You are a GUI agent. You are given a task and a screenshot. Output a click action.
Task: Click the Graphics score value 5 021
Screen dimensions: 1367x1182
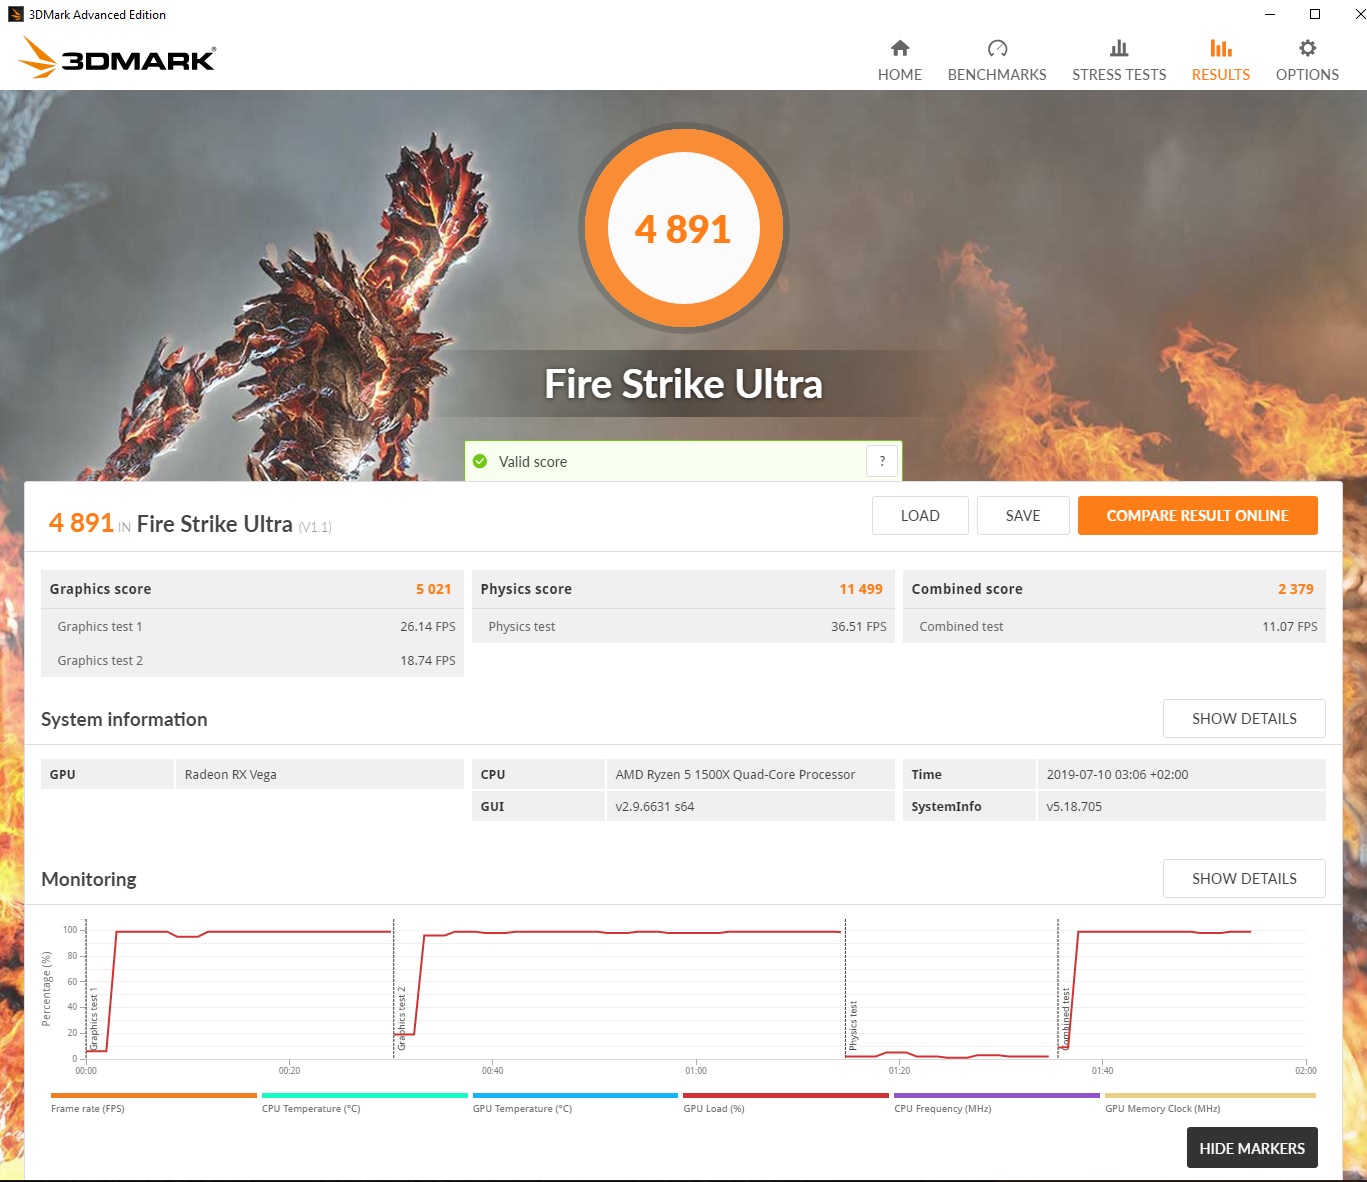click(433, 589)
